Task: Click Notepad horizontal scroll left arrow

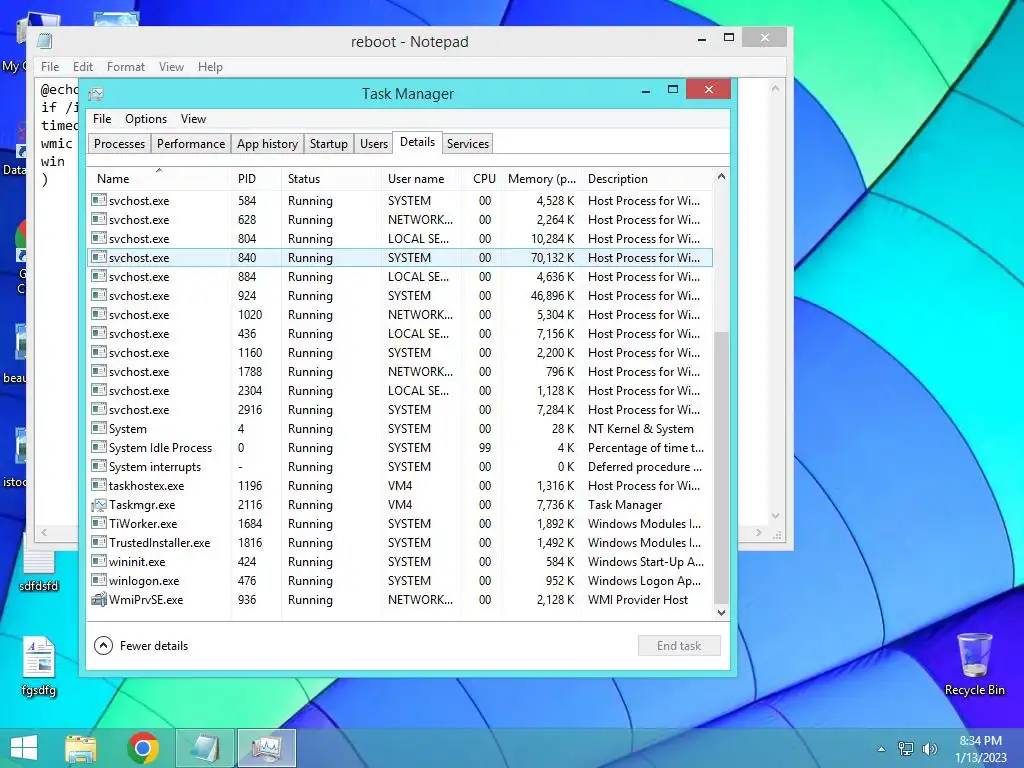Action: (x=44, y=533)
